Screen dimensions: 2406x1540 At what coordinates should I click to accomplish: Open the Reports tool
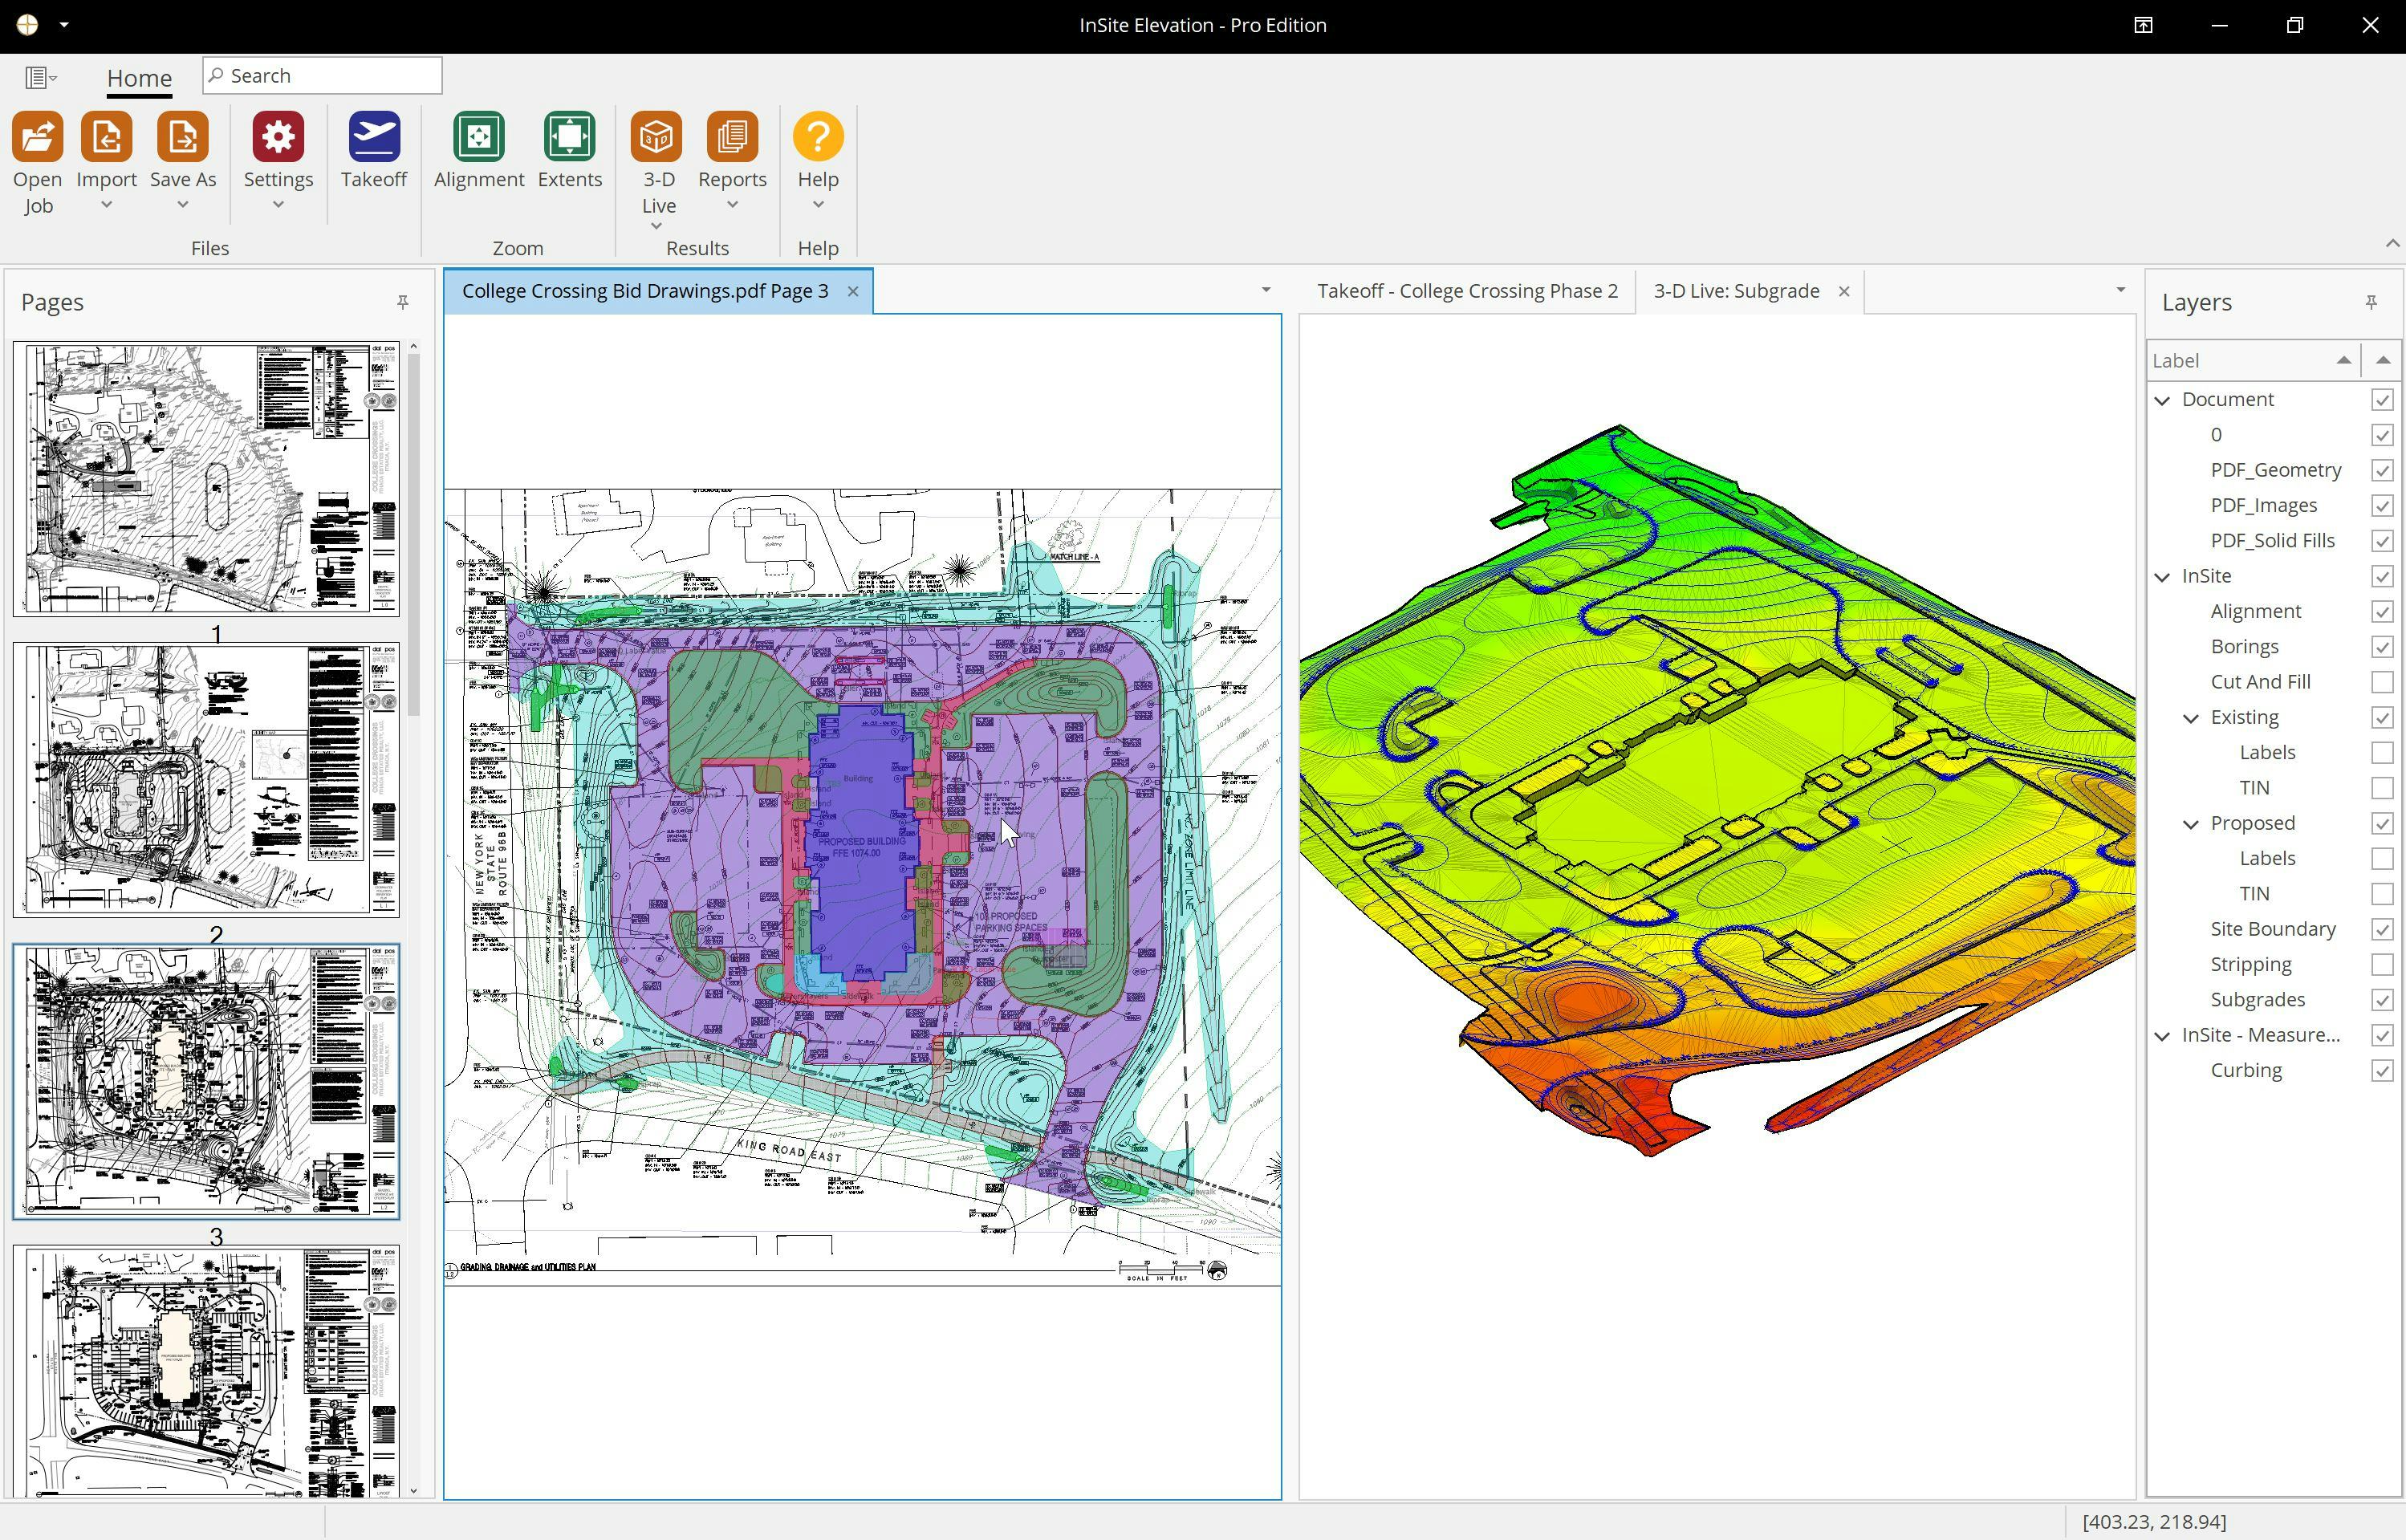click(x=732, y=151)
